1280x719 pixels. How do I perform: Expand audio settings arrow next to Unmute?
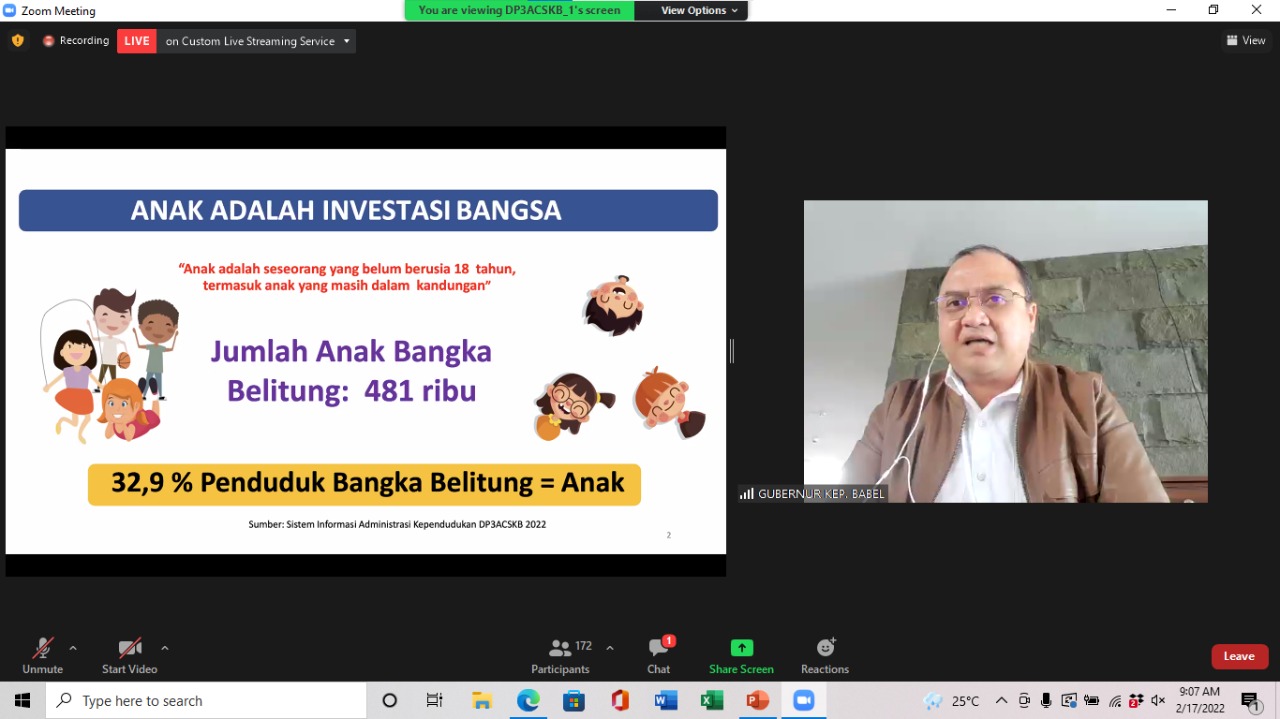click(73, 648)
